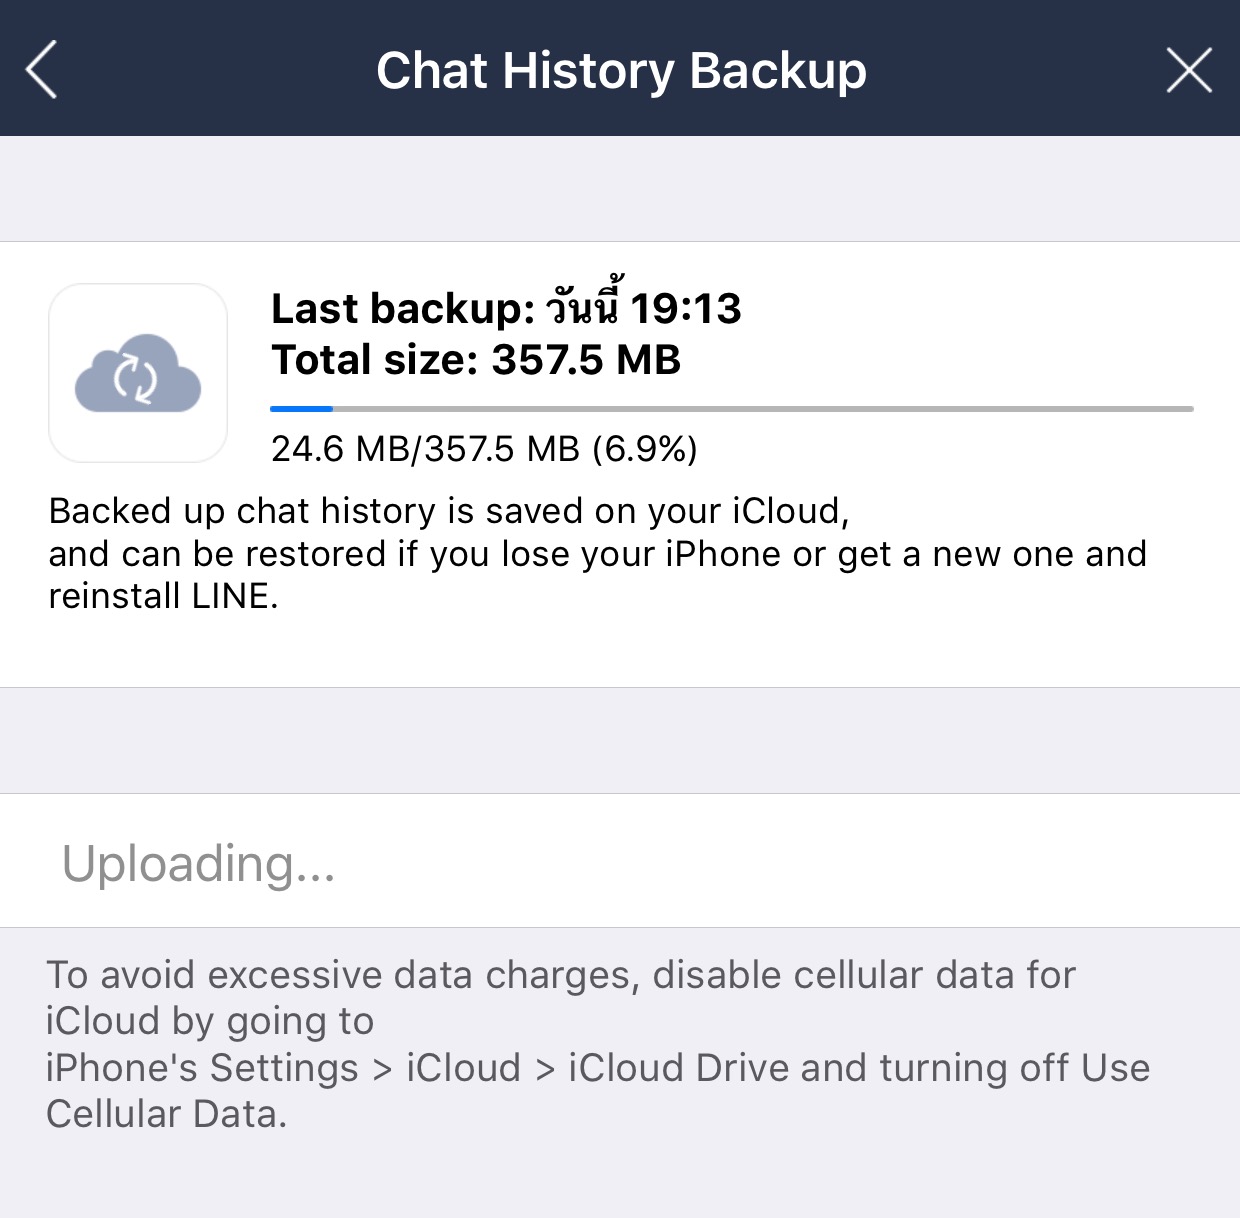Tap the 24.6 MB/357.5 MB upload amount
Viewport: 1240px width, 1218px height.
pos(425,450)
